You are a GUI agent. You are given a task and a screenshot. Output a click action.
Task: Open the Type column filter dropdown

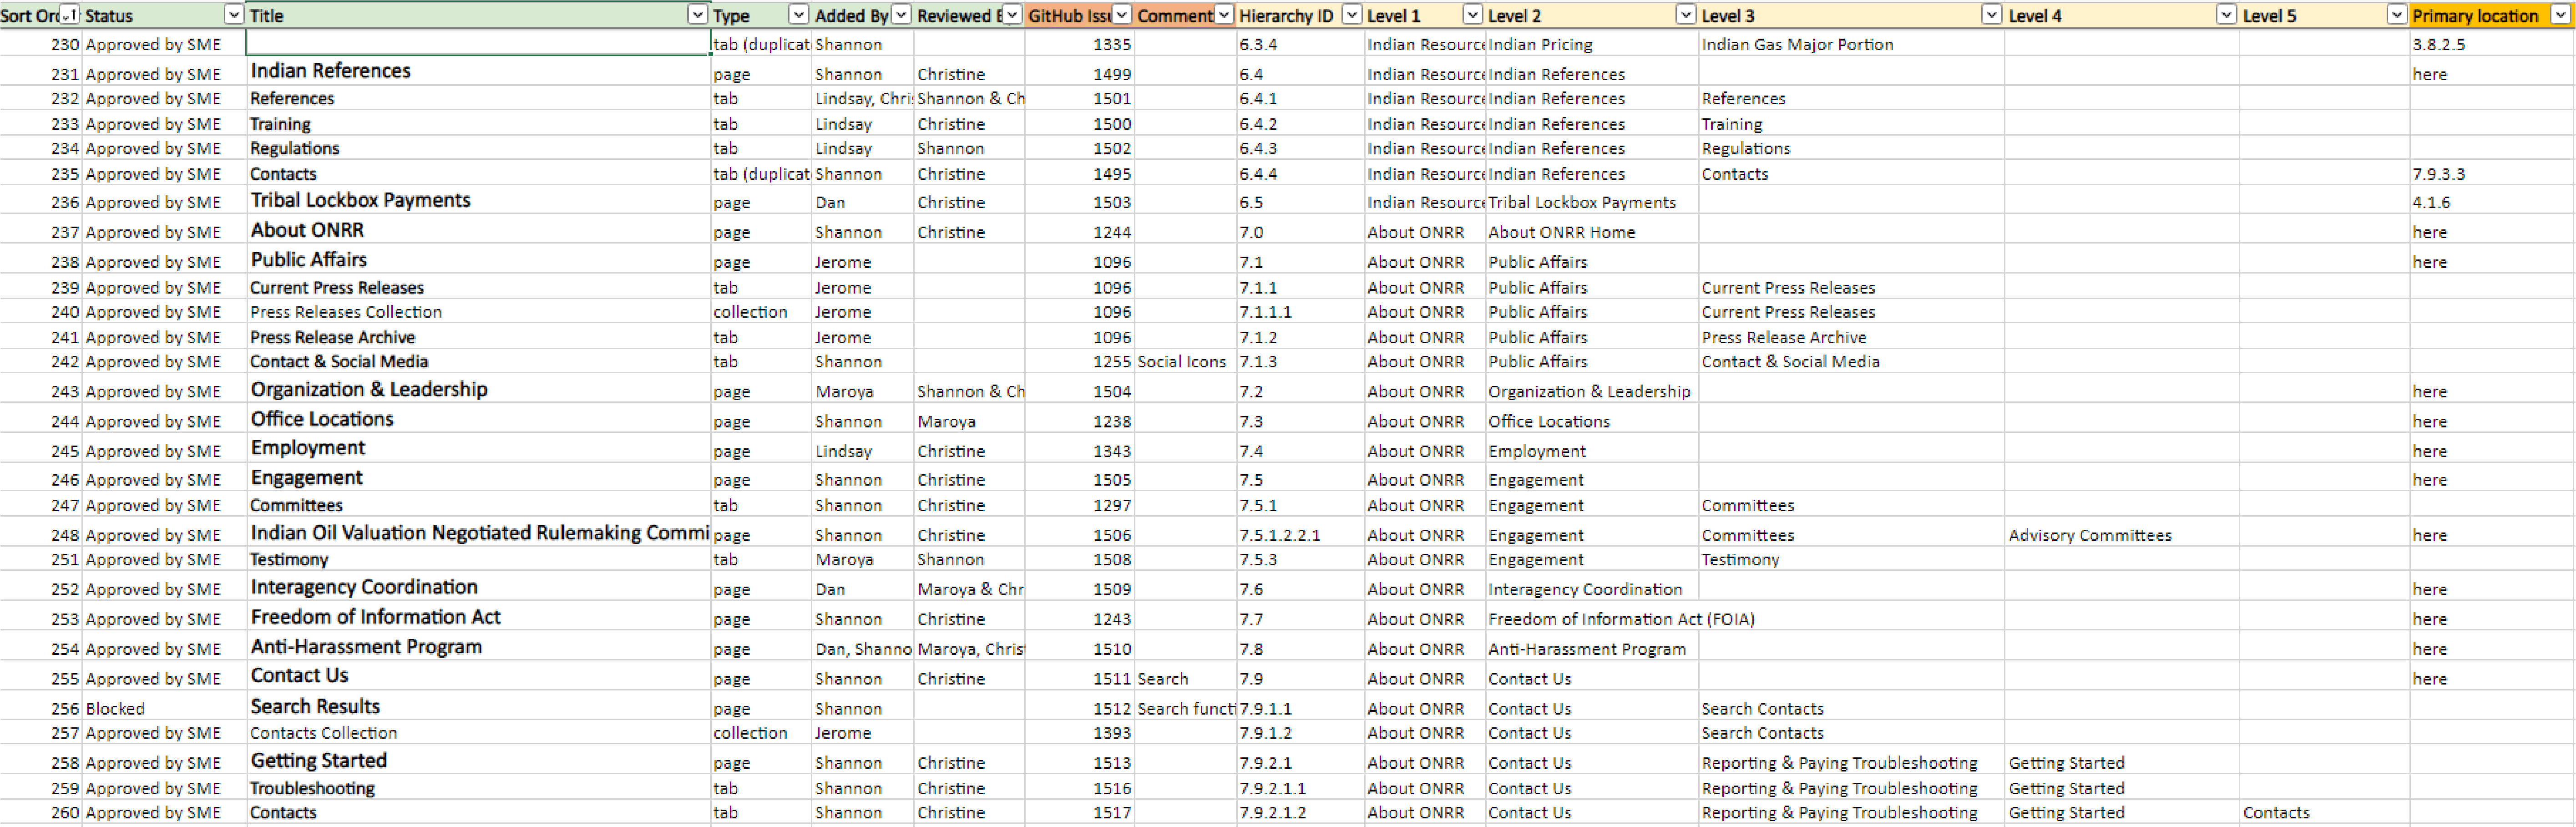(x=798, y=15)
